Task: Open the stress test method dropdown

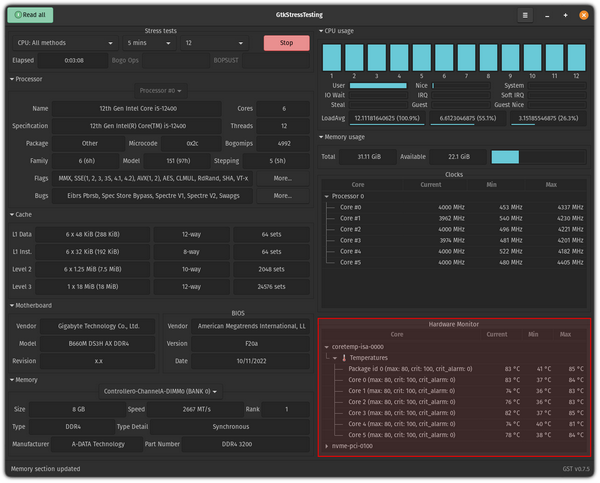Action: tap(64, 43)
